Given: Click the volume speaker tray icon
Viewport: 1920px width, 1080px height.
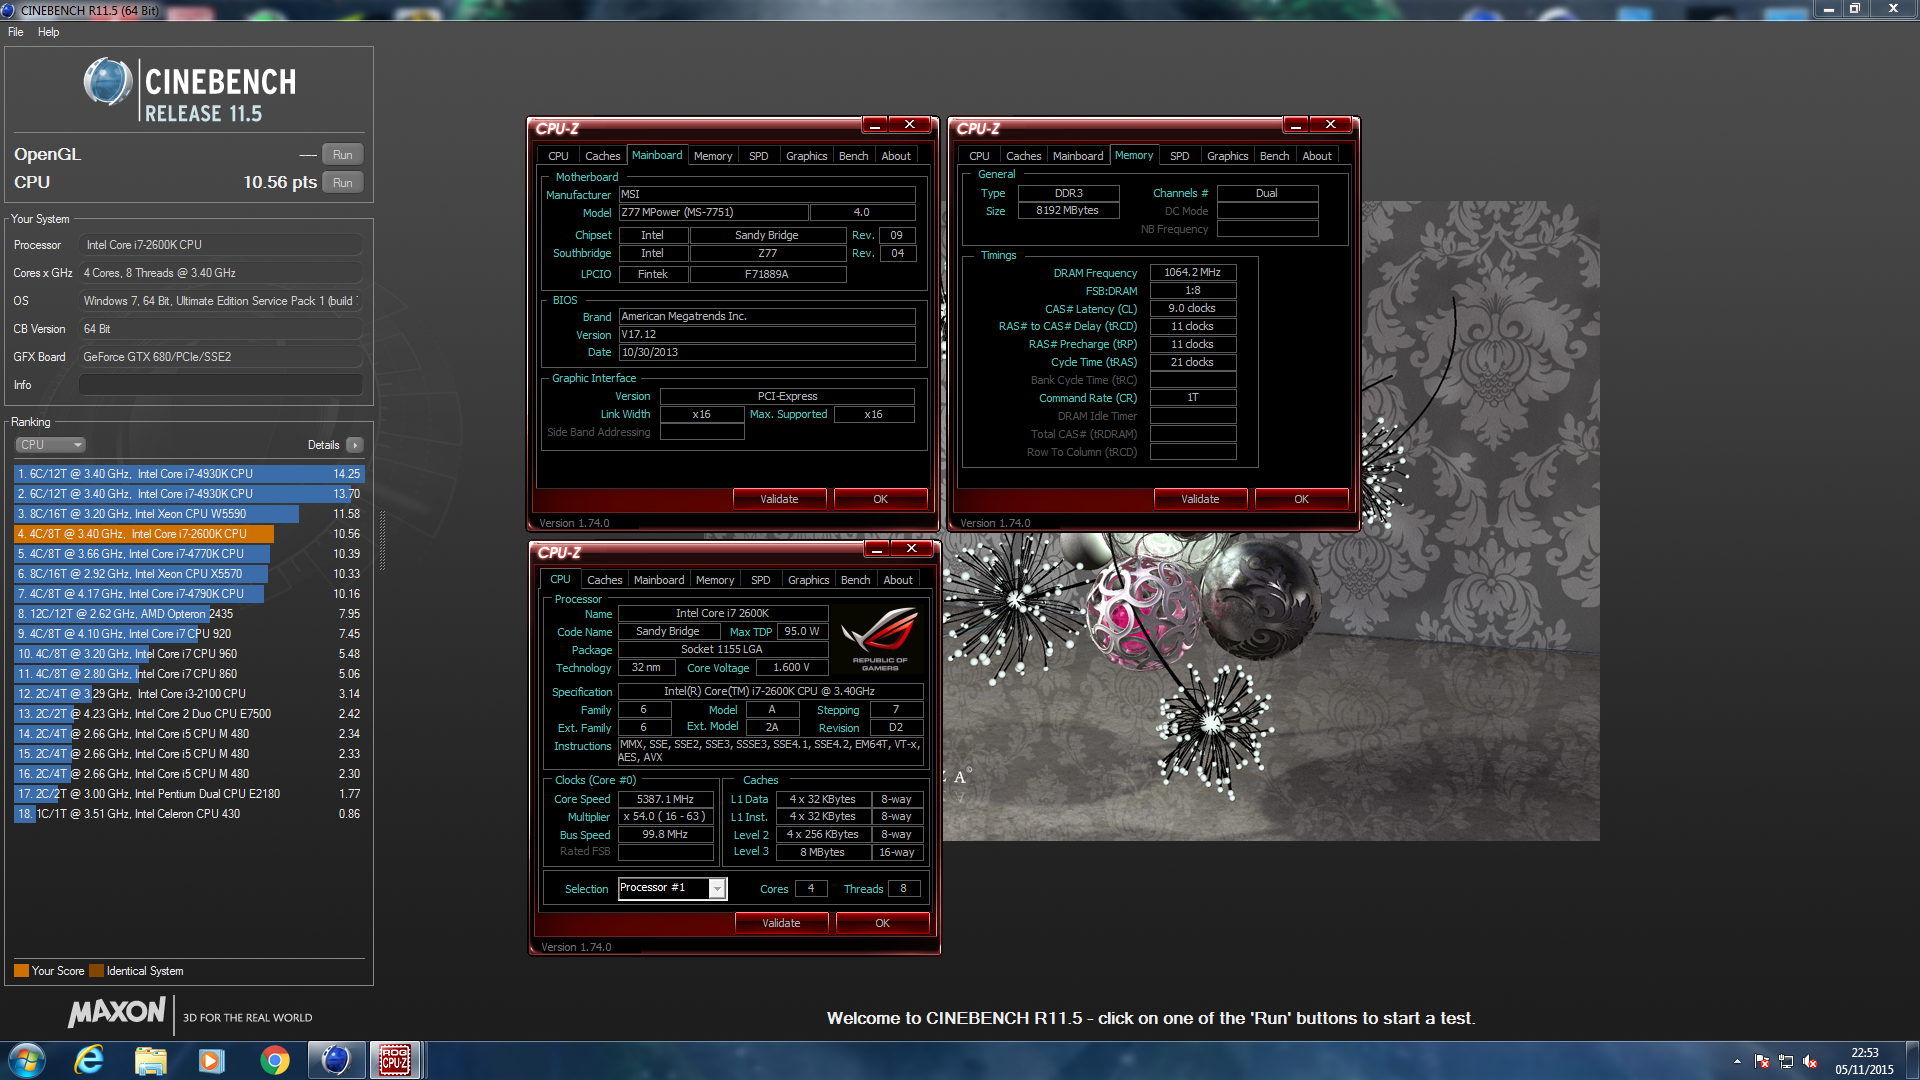Looking at the screenshot, I should pyautogui.click(x=1810, y=1061).
